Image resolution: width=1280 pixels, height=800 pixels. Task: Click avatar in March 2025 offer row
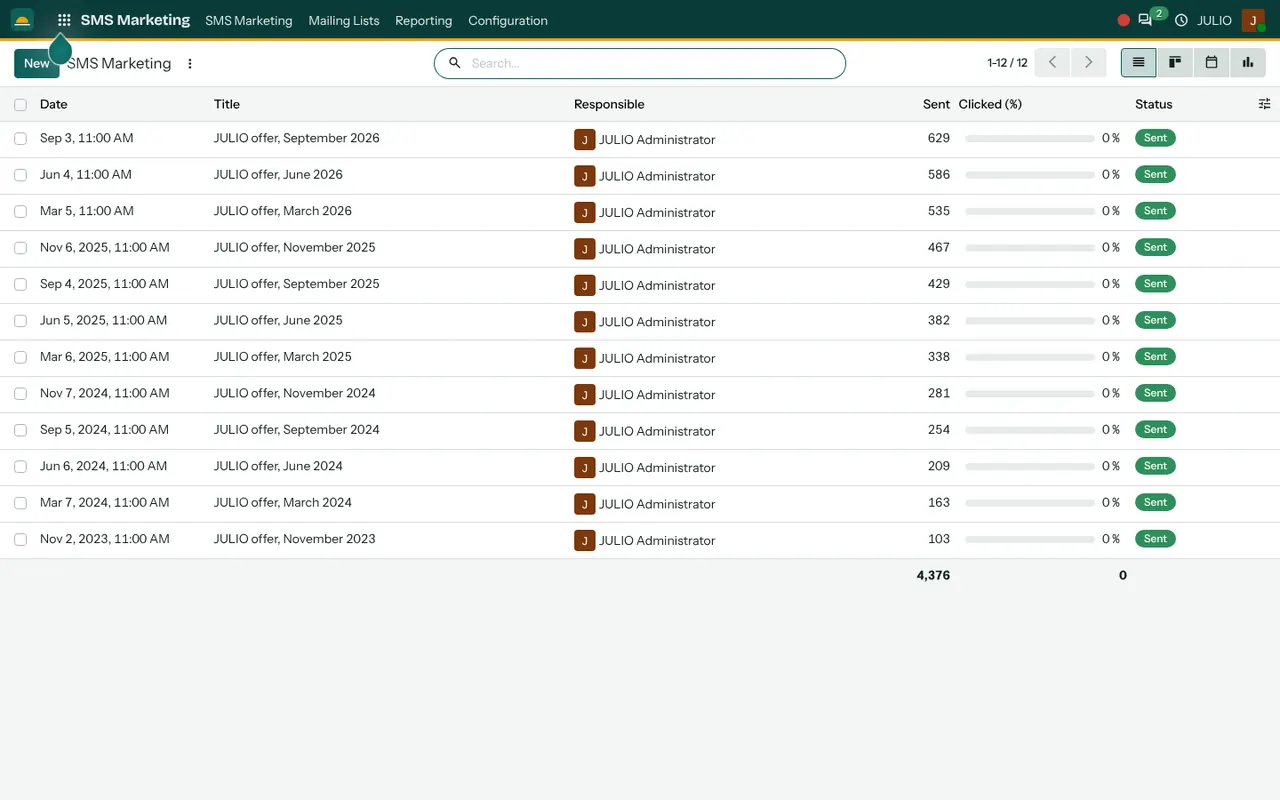coord(584,358)
